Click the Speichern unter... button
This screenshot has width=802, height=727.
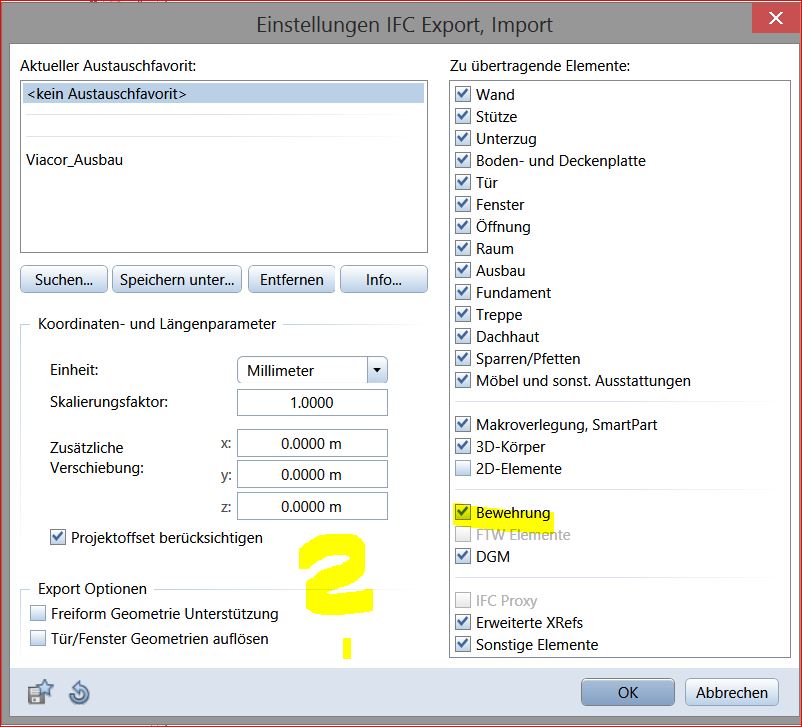tap(177, 280)
